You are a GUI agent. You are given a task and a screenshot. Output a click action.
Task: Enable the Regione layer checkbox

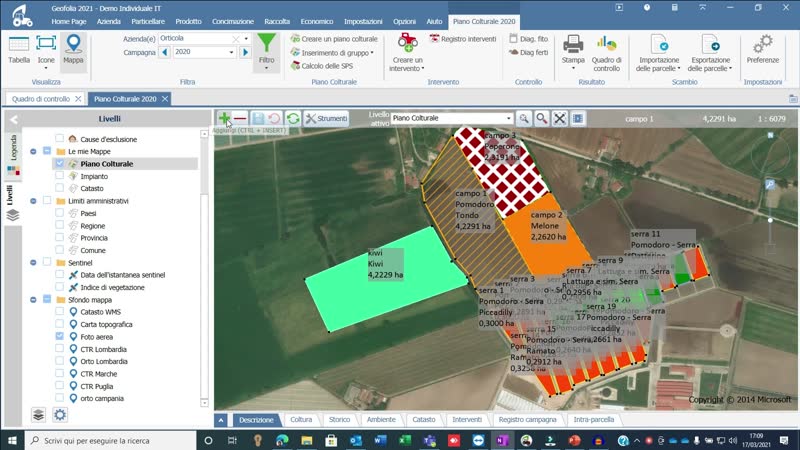(x=60, y=225)
